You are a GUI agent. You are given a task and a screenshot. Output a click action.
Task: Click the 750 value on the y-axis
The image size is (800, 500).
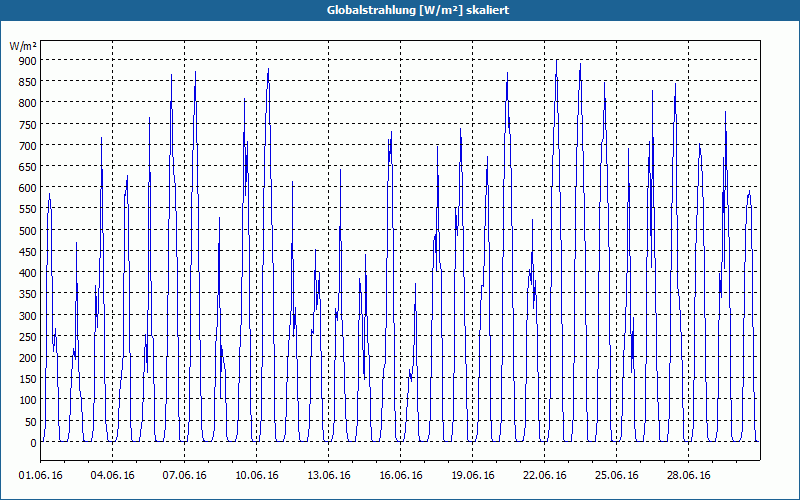[x=28, y=124]
